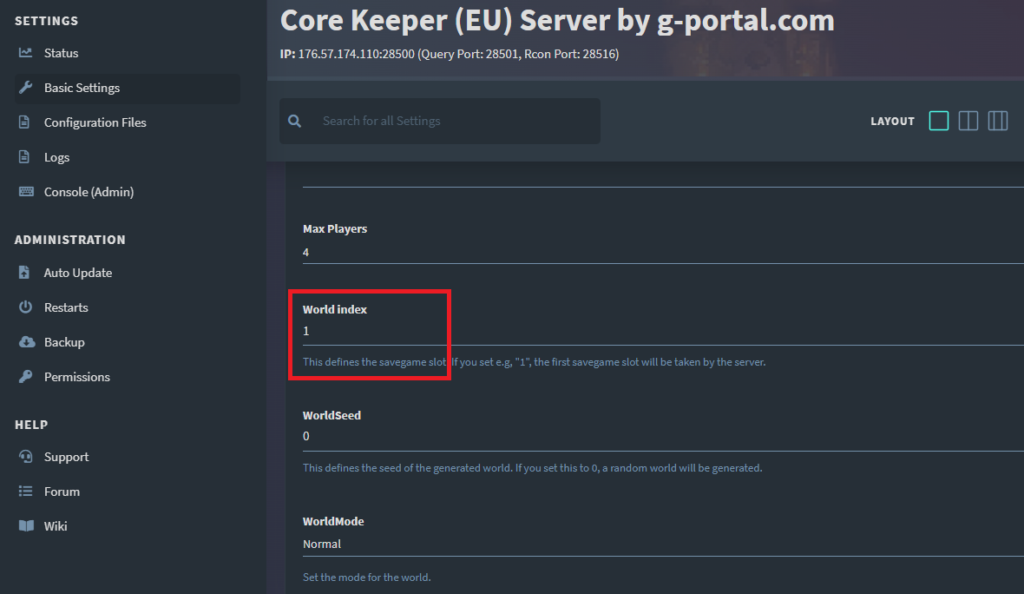1024x594 pixels.
Task: Click the Auto Update file icon
Action: [24, 272]
